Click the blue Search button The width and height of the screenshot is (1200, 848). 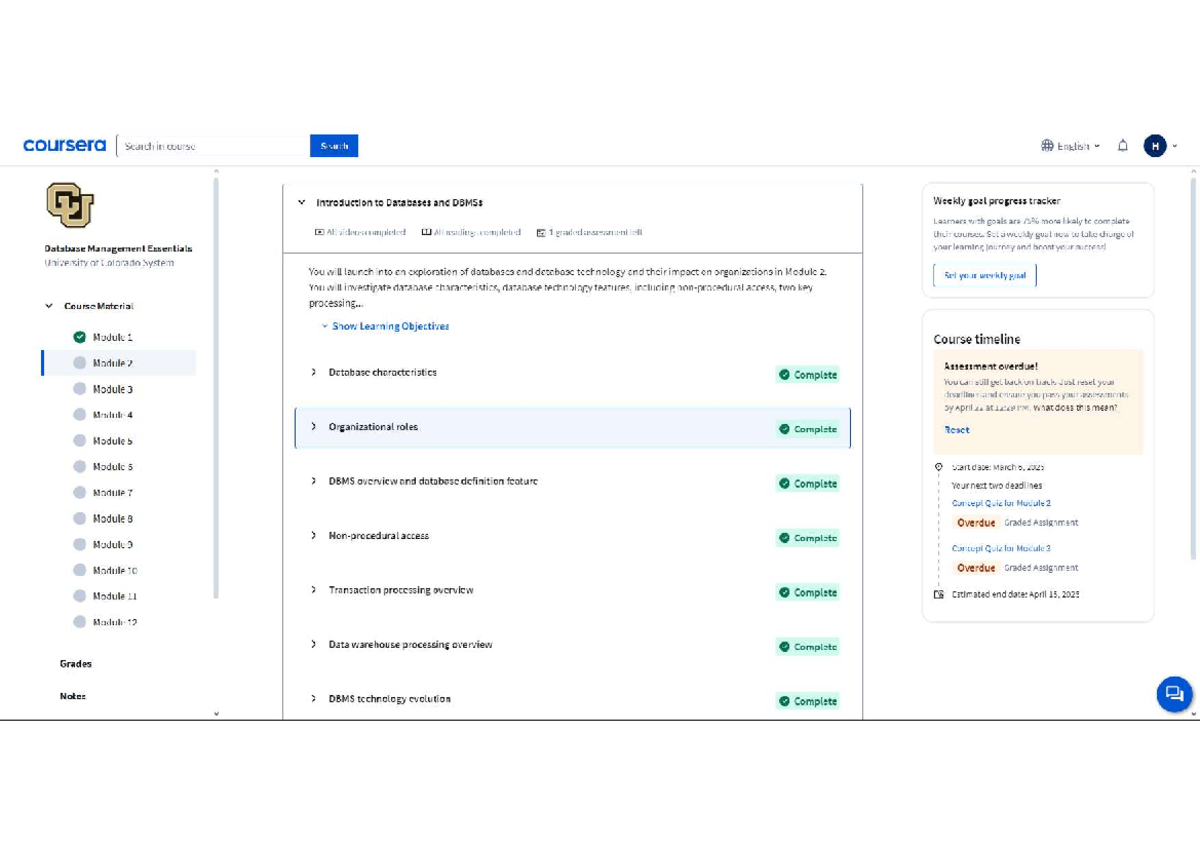pyautogui.click(x=334, y=146)
